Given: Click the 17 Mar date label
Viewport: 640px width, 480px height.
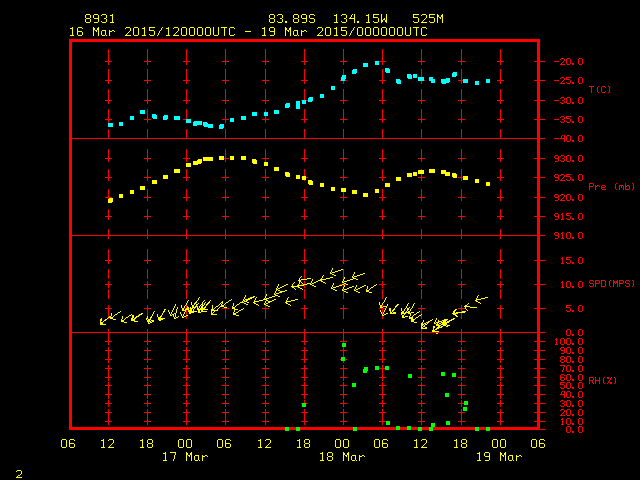Looking at the screenshot, I should (x=185, y=457).
